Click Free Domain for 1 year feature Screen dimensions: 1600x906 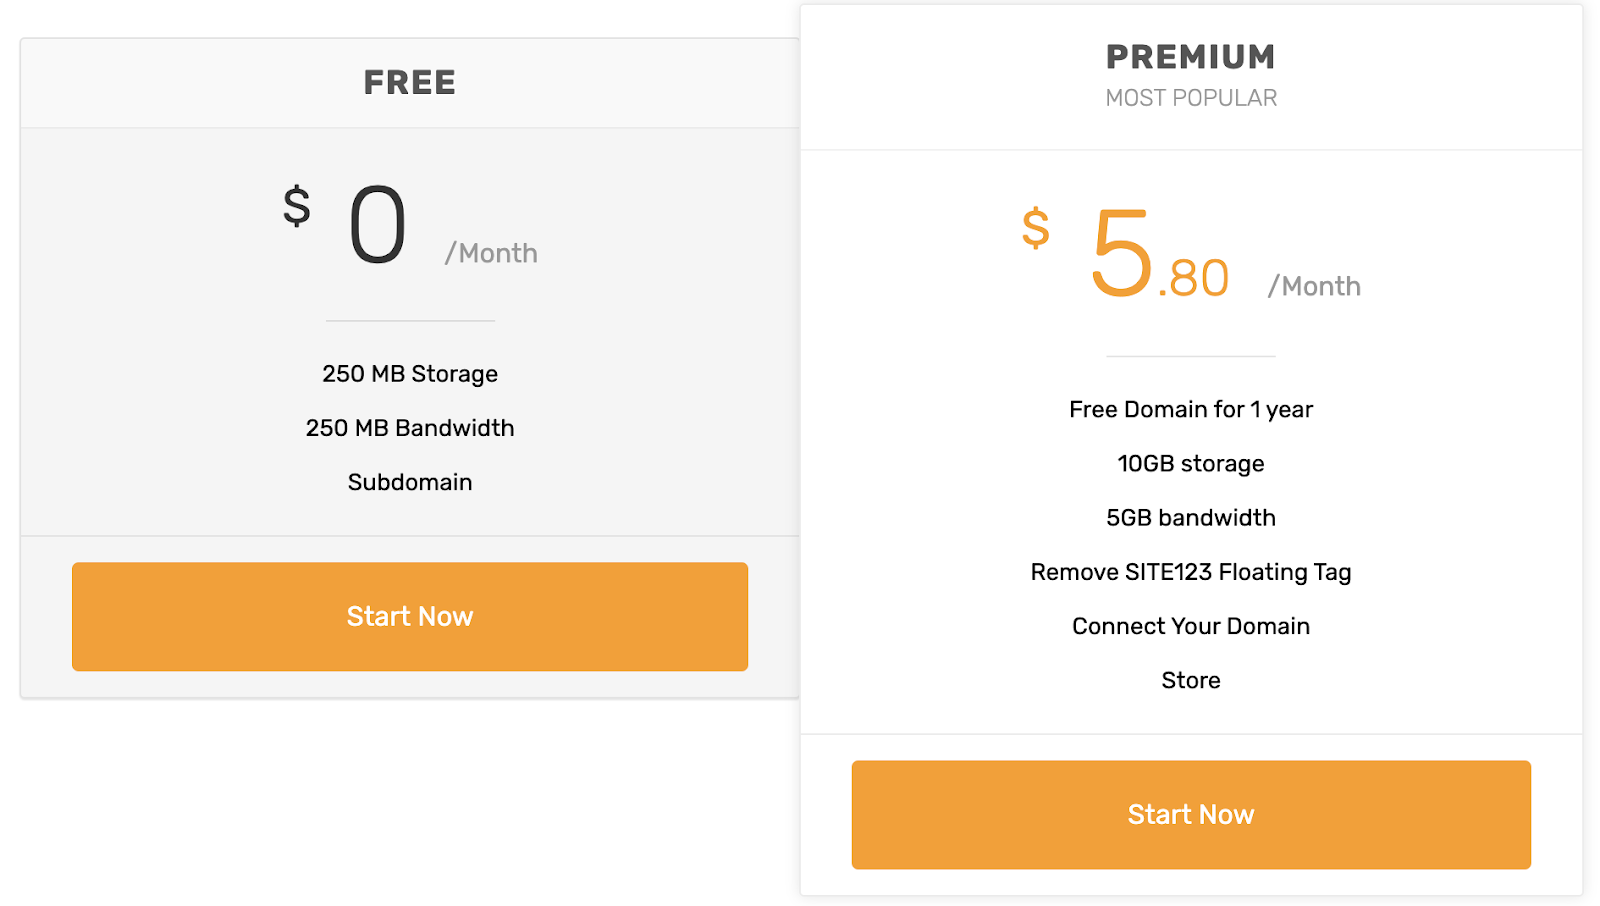coord(1190,409)
